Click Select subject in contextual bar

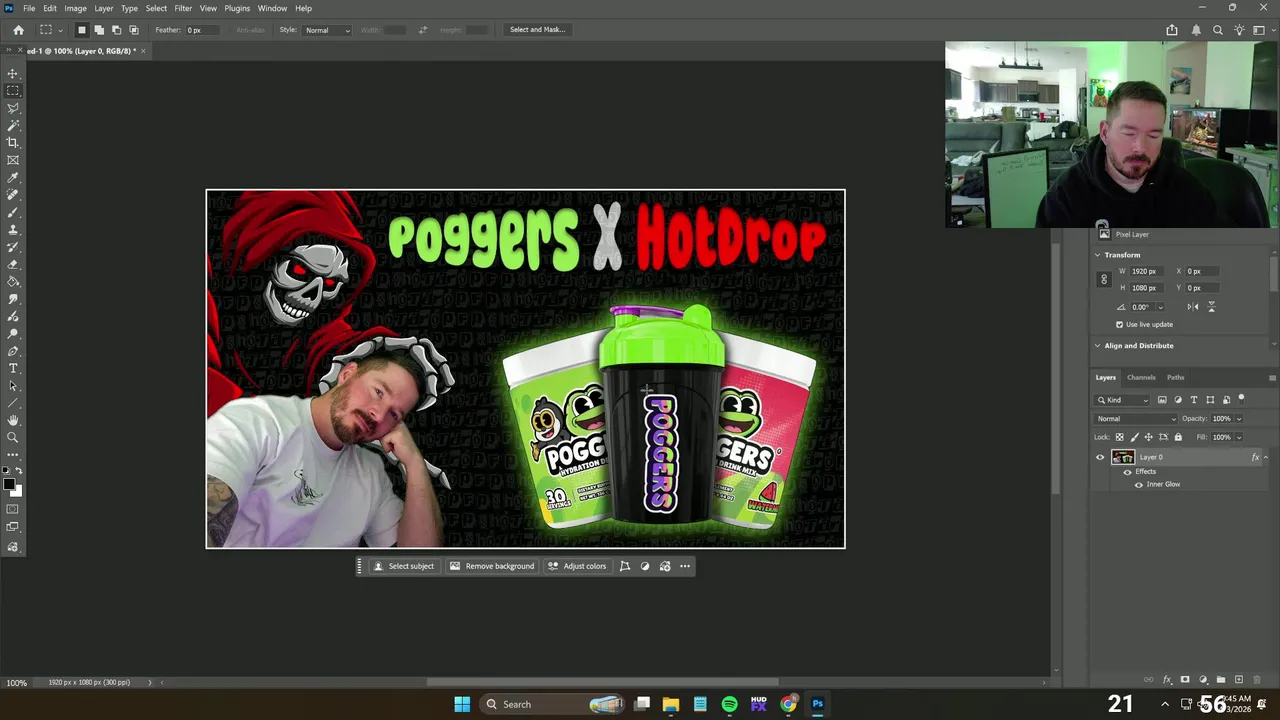(x=404, y=566)
